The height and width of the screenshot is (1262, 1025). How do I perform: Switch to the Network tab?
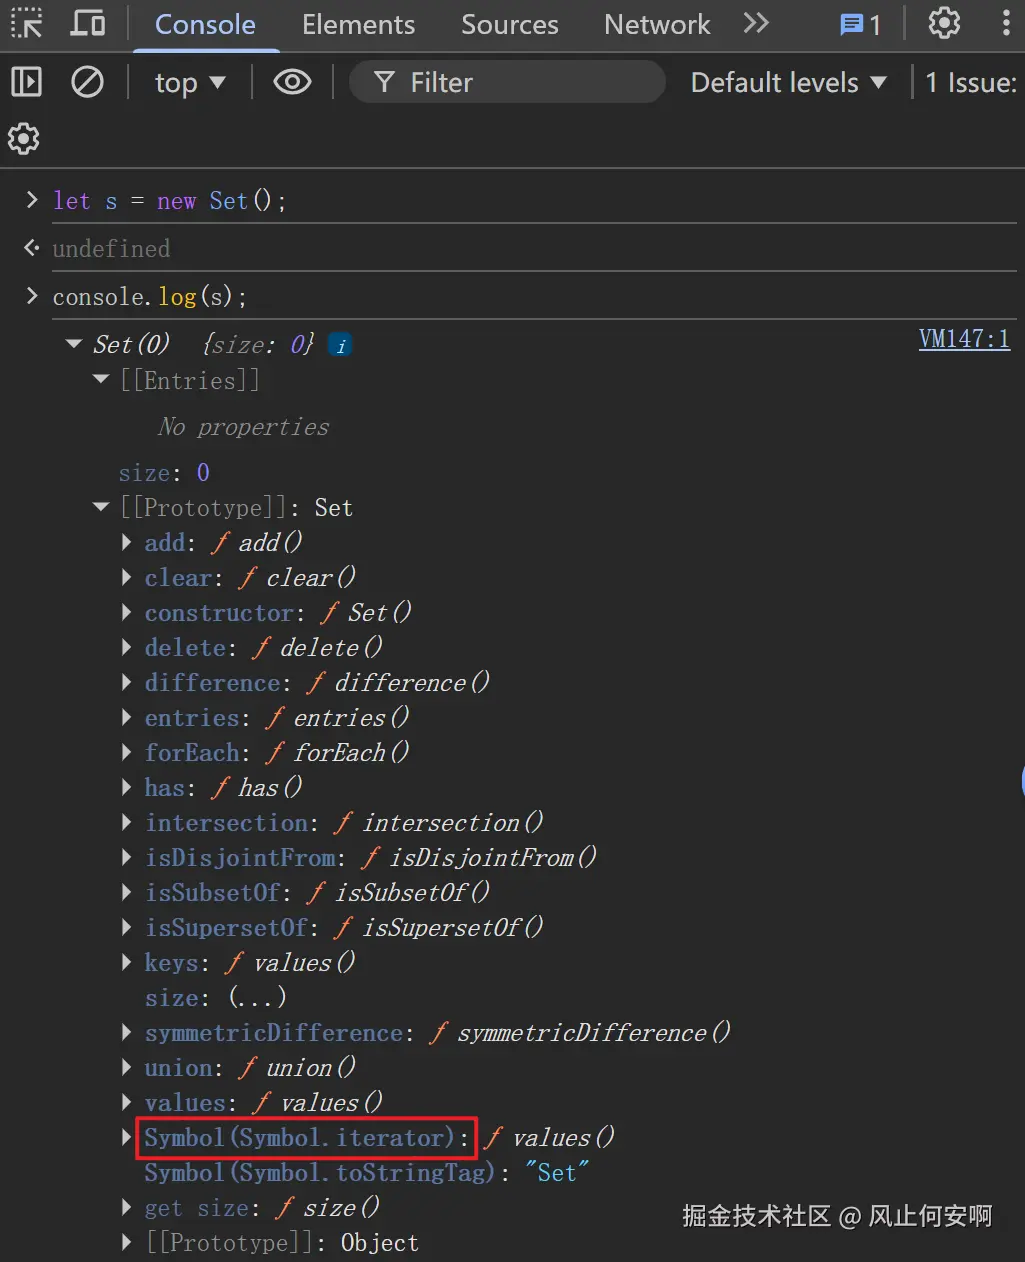(x=657, y=25)
